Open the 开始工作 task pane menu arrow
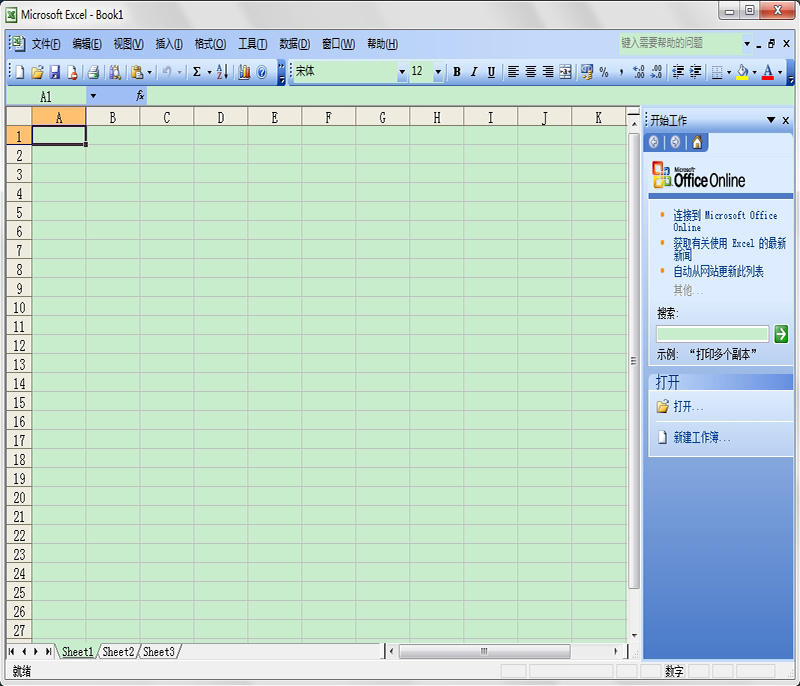Viewport: 800px width, 686px height. click(770, 120)
